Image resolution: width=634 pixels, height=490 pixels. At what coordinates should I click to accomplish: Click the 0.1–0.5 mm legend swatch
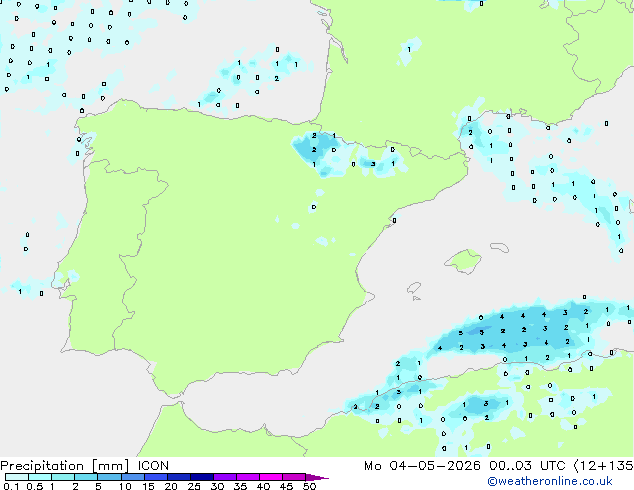[x=17, y=477]
